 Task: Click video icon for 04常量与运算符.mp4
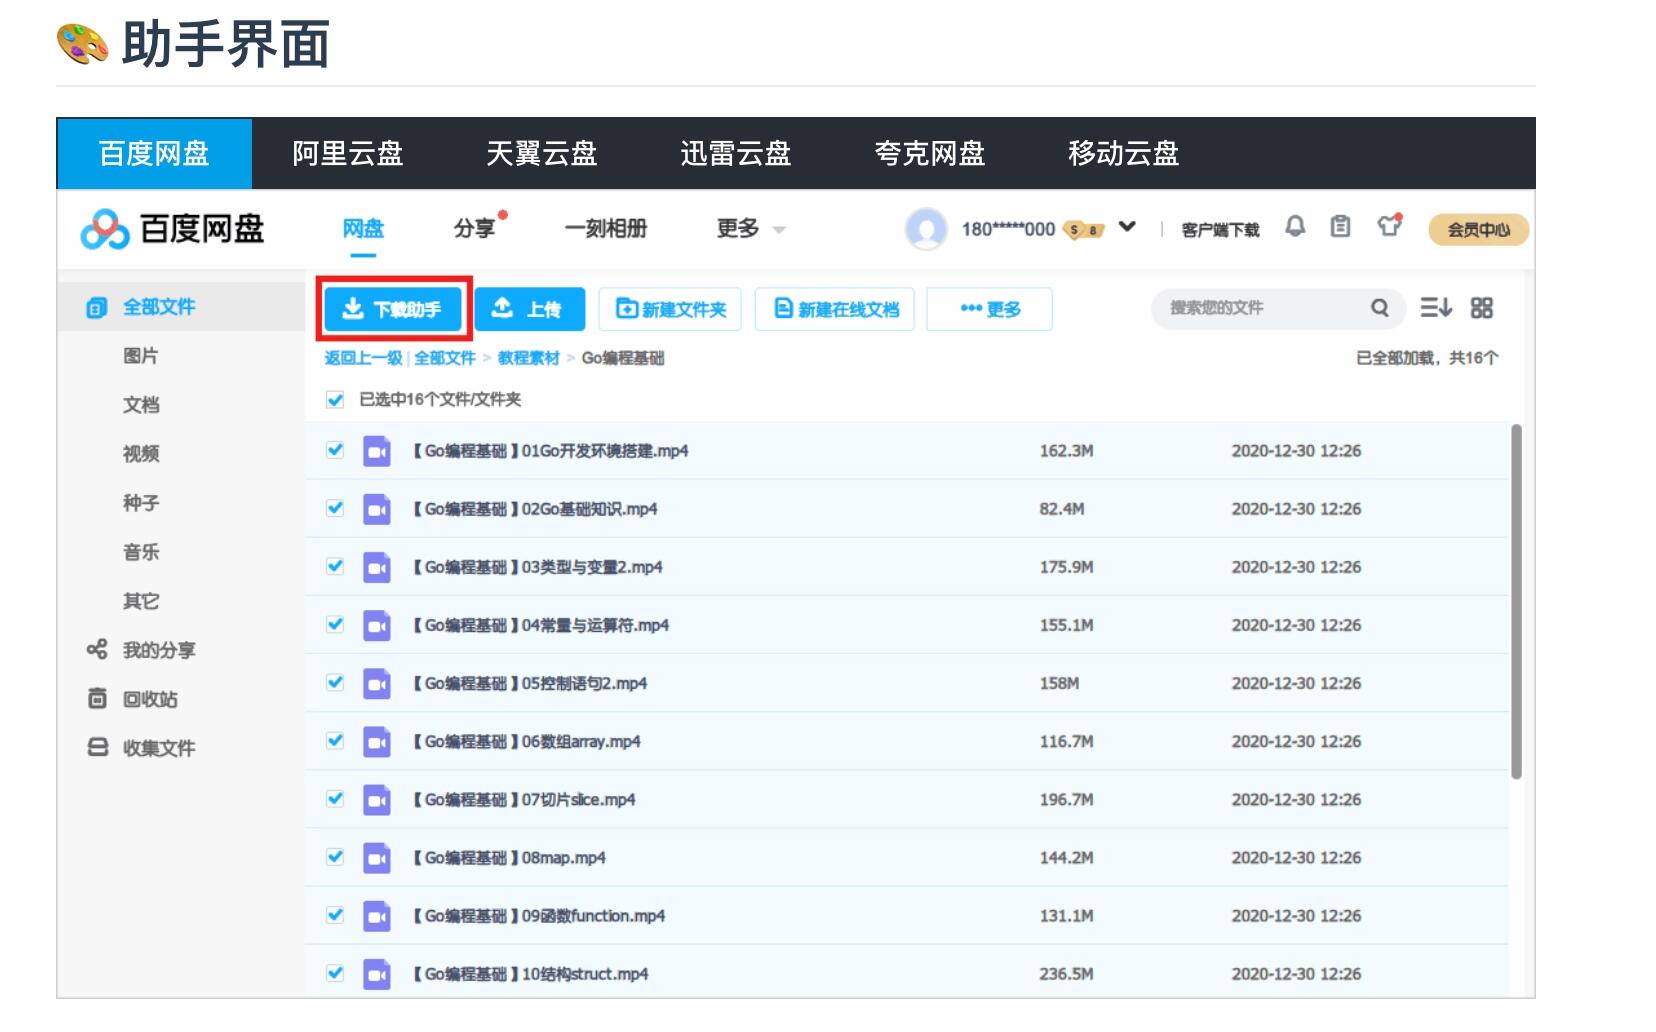pyautogui.click(x=377, y=626)
